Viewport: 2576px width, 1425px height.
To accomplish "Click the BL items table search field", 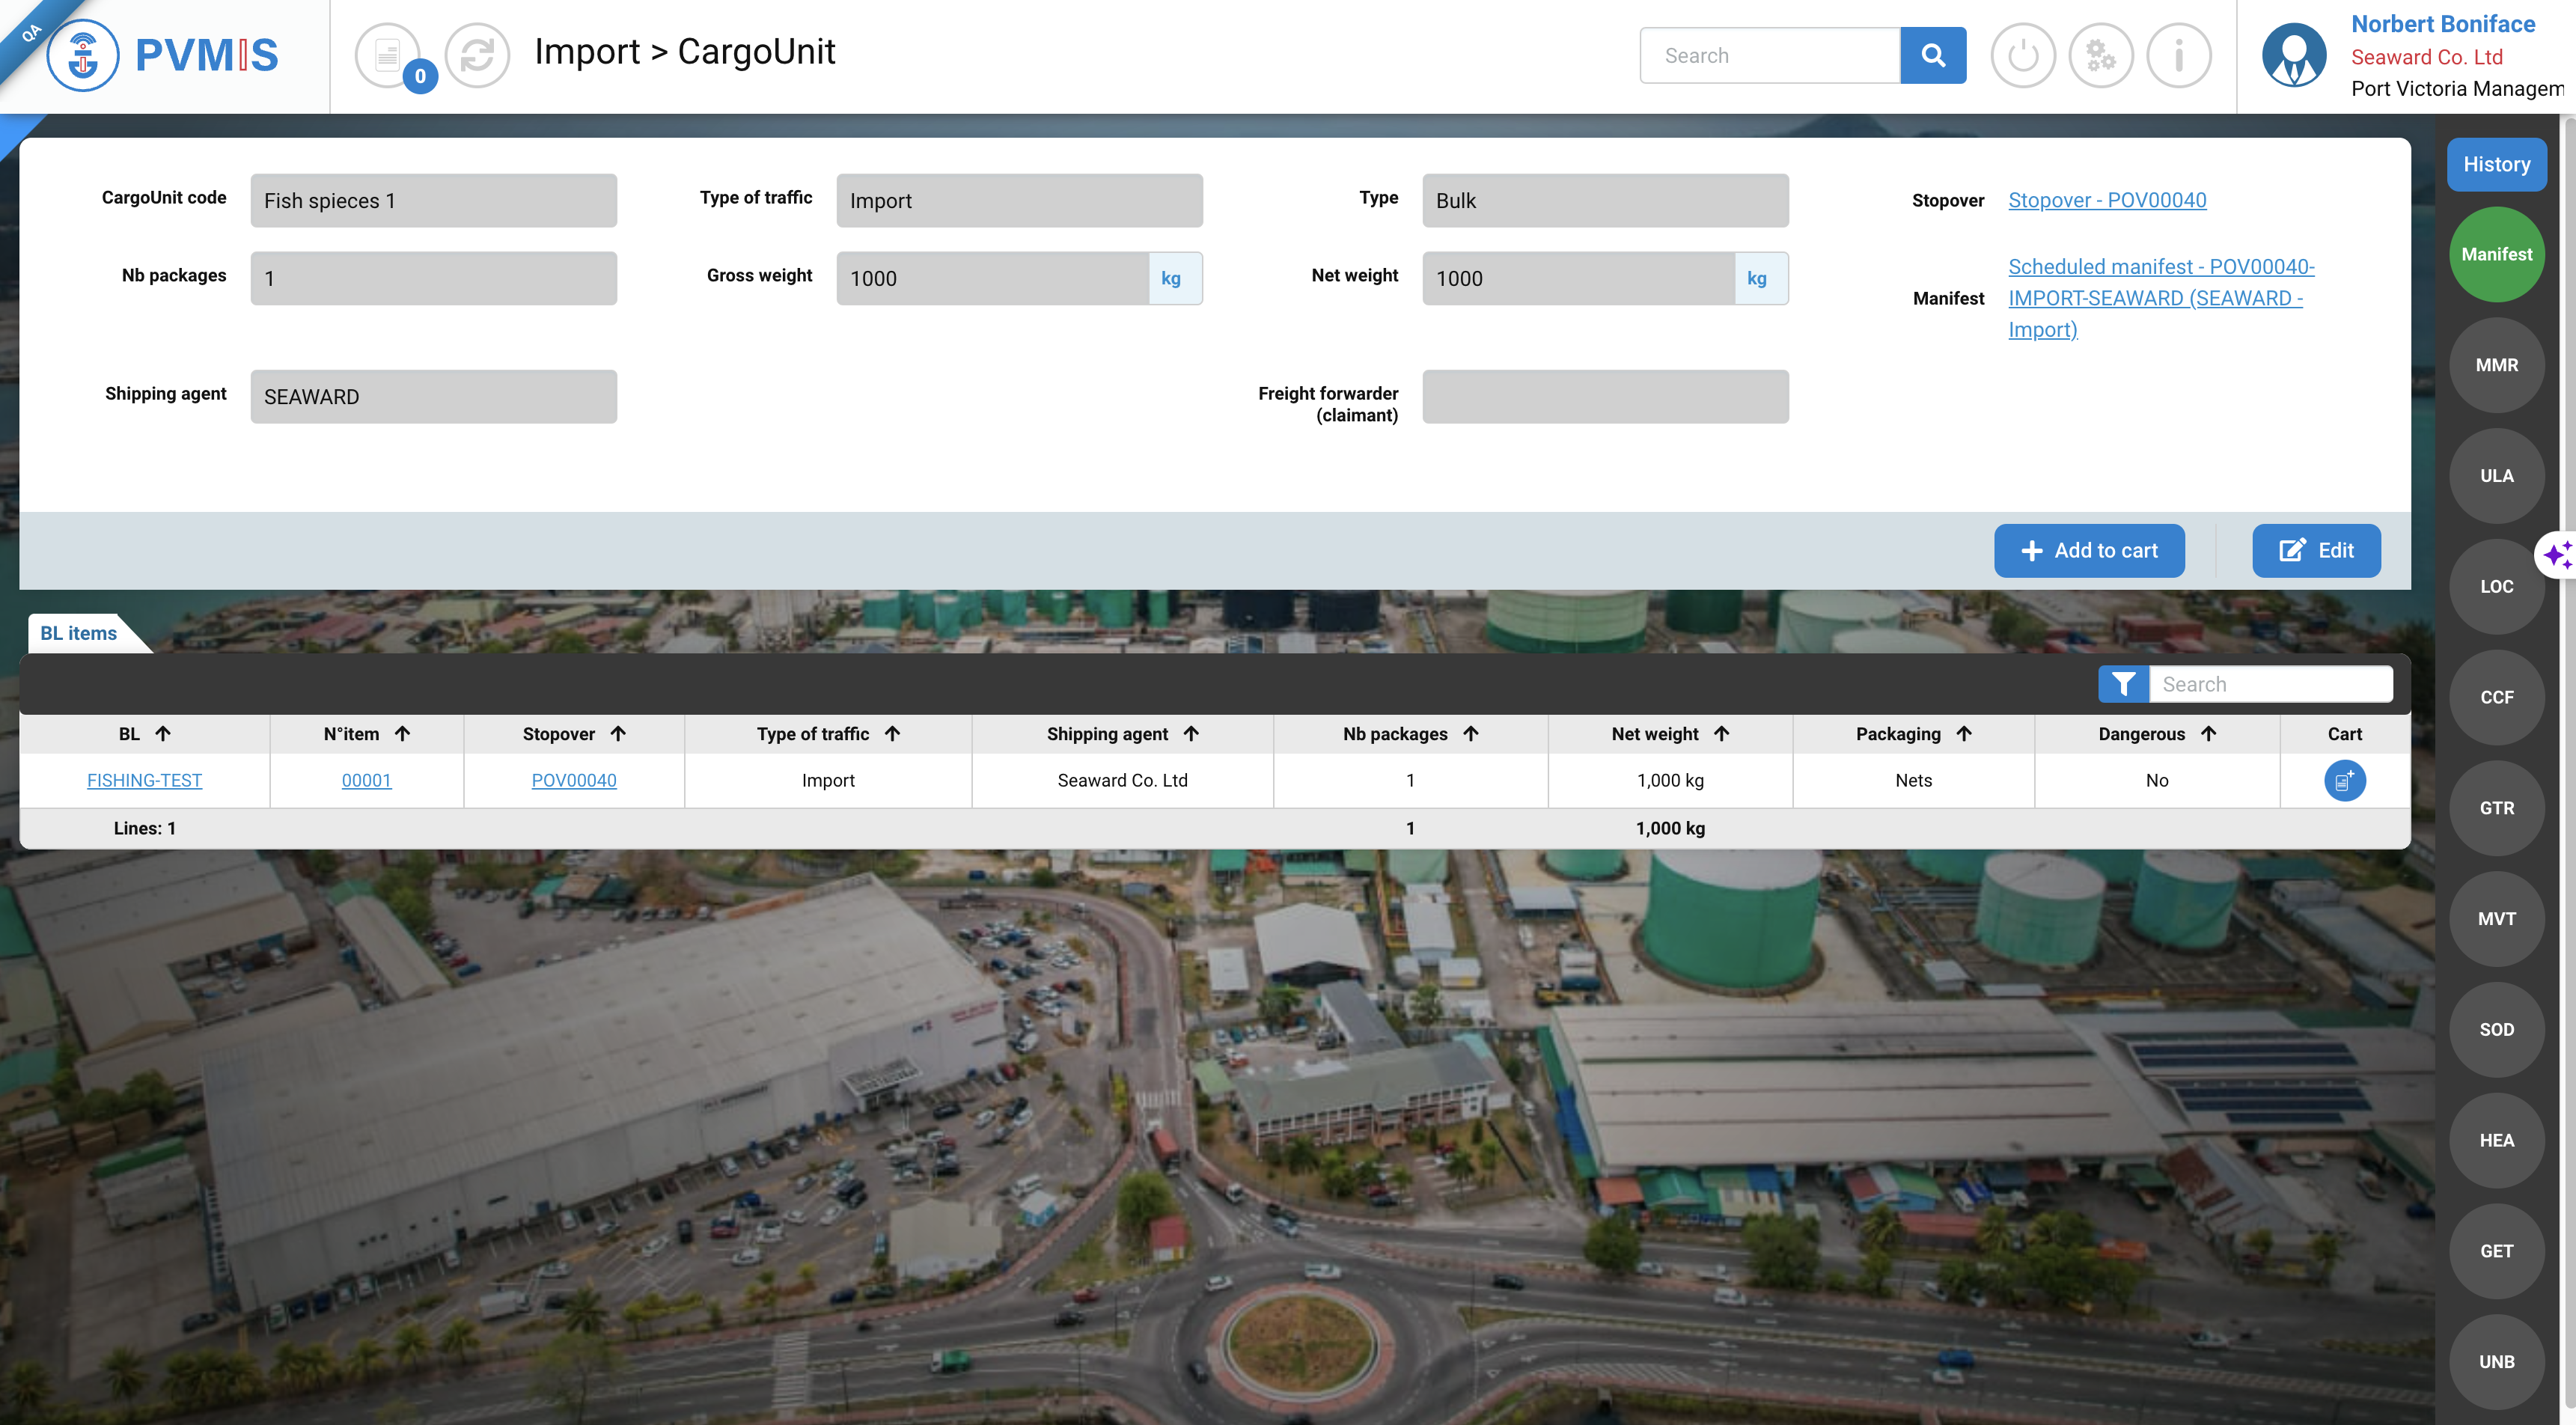I will click(x=2270, y=684).
